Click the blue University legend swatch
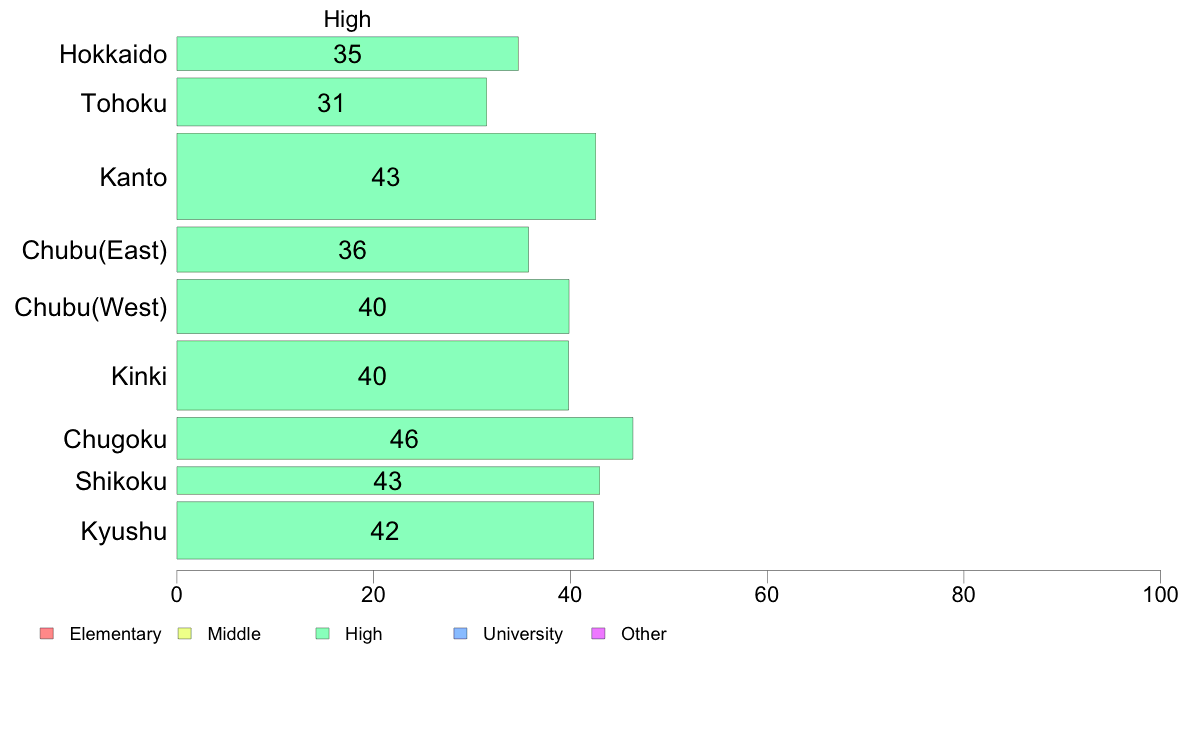The image size is (1188, 736). (460, 634)
